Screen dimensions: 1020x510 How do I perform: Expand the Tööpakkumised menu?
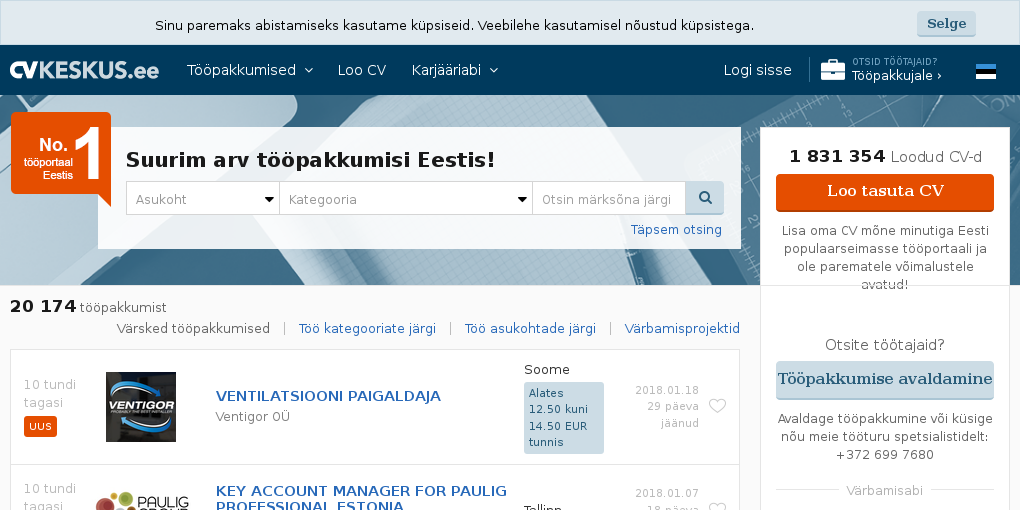pyautogui.click(x=250, y=70)
